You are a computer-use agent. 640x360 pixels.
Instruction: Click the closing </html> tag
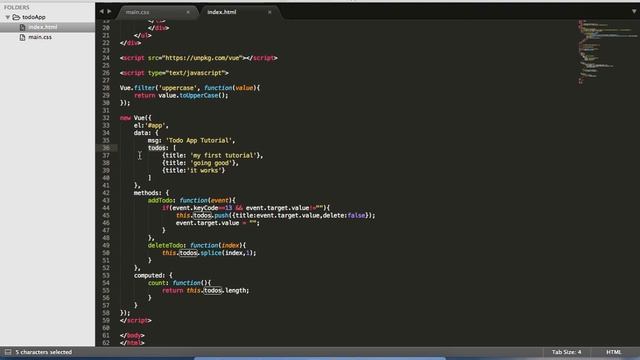click(132, 343)
